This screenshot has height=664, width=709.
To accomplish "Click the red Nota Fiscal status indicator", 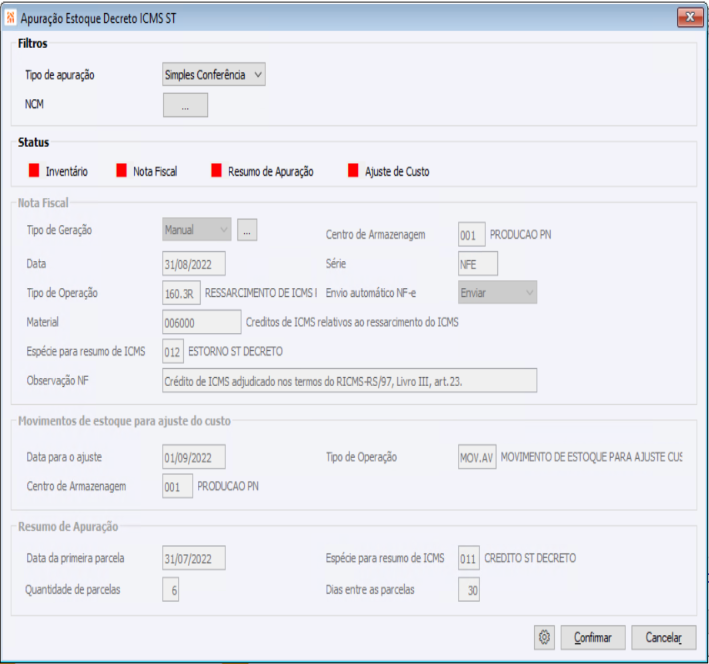I will coord(121,171).
